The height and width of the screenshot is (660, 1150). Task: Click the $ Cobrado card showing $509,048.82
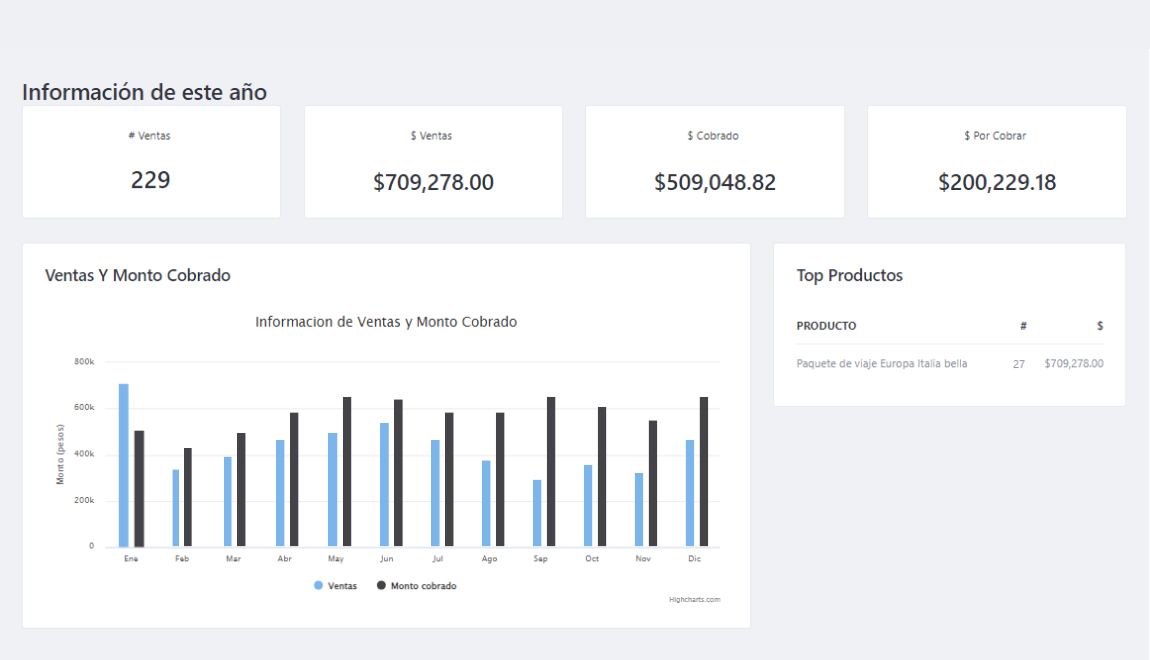[x=714, y=161]
